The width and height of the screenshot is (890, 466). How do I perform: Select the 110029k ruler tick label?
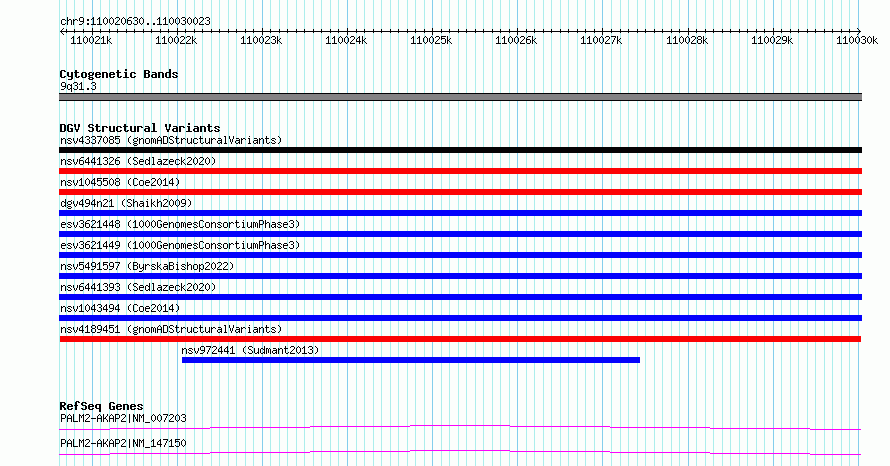(x=772, y=40)
